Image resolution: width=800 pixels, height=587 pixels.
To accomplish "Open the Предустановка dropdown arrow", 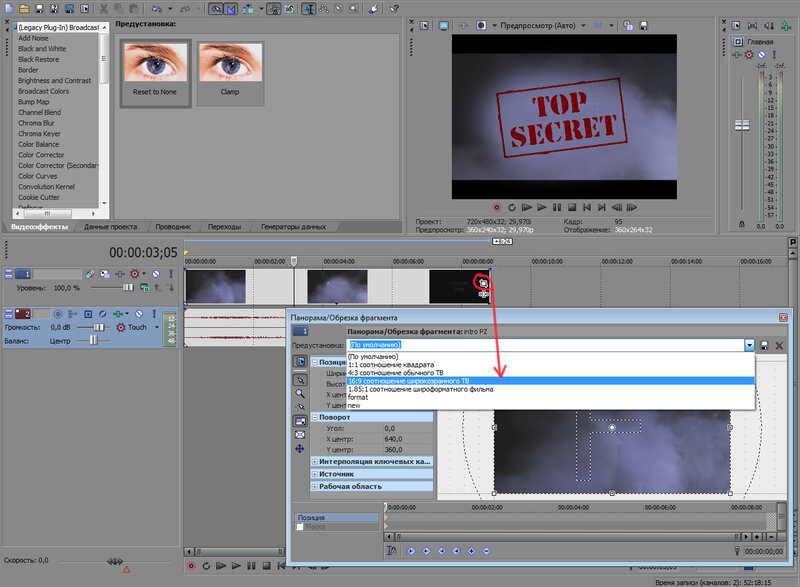I will pos(748,345).
